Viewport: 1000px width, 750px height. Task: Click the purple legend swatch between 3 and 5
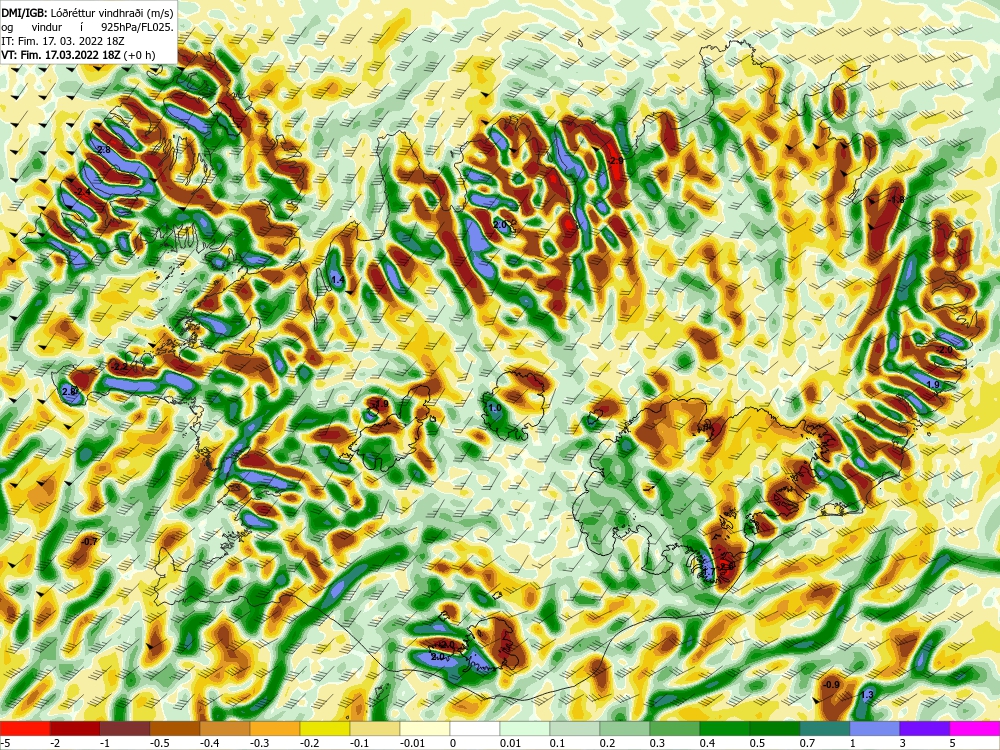coord(925,728)
